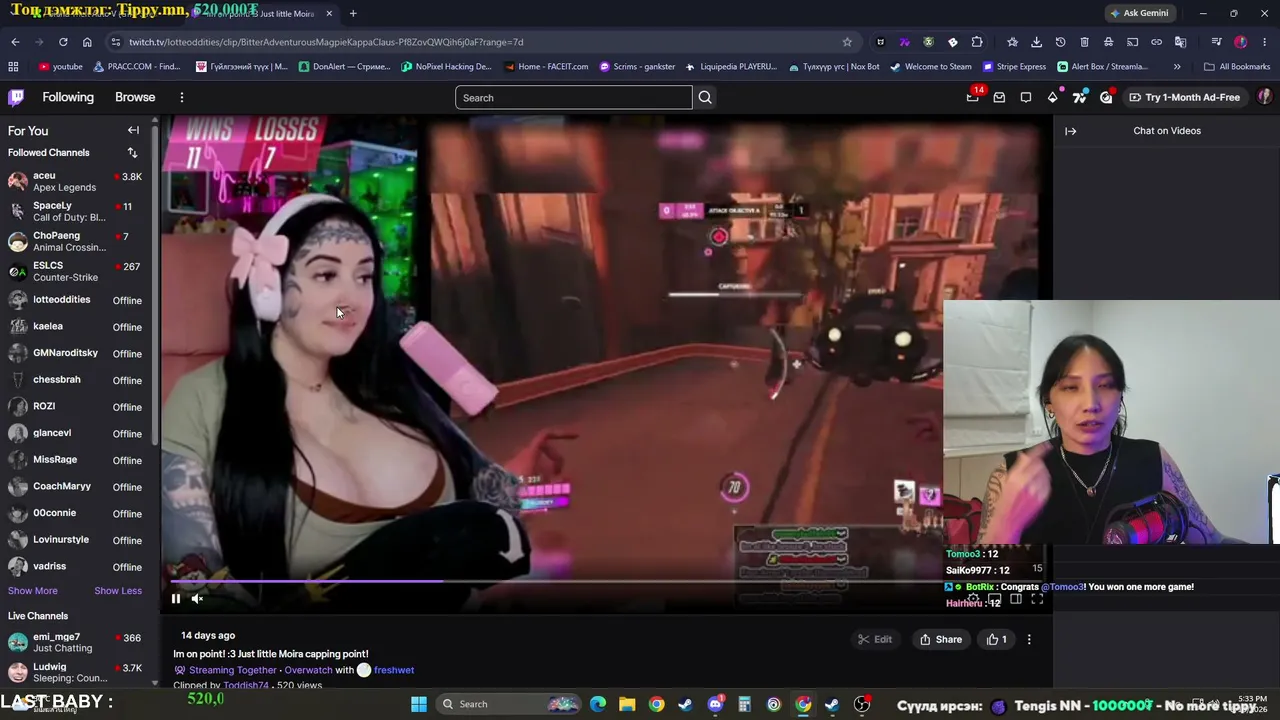The image size is (1280, 720).
Task: Open the Streaming Together link
Action: pos(232,670)
